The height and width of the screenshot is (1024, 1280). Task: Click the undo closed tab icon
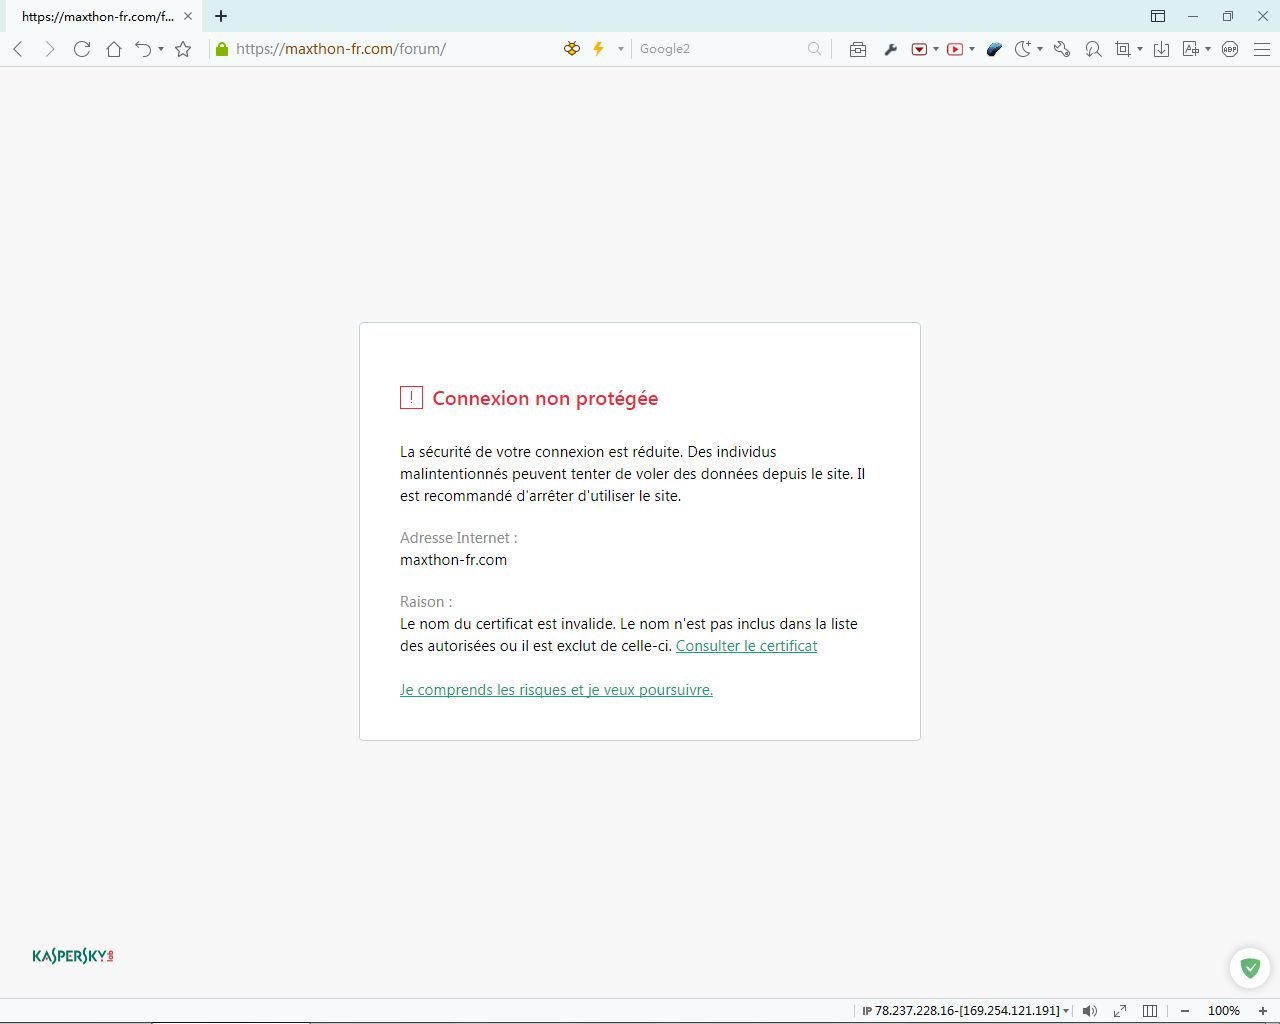(x=144, y=49)
